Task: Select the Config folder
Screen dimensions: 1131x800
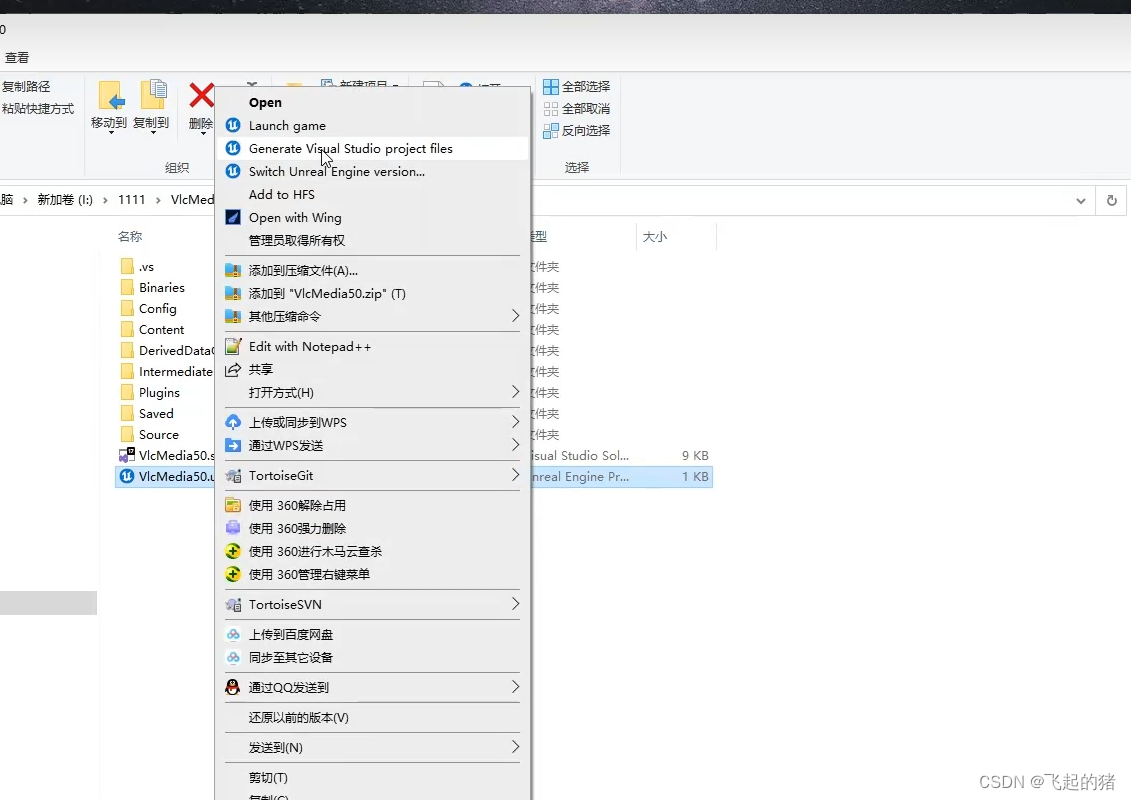Action: [x=157, y=309]
